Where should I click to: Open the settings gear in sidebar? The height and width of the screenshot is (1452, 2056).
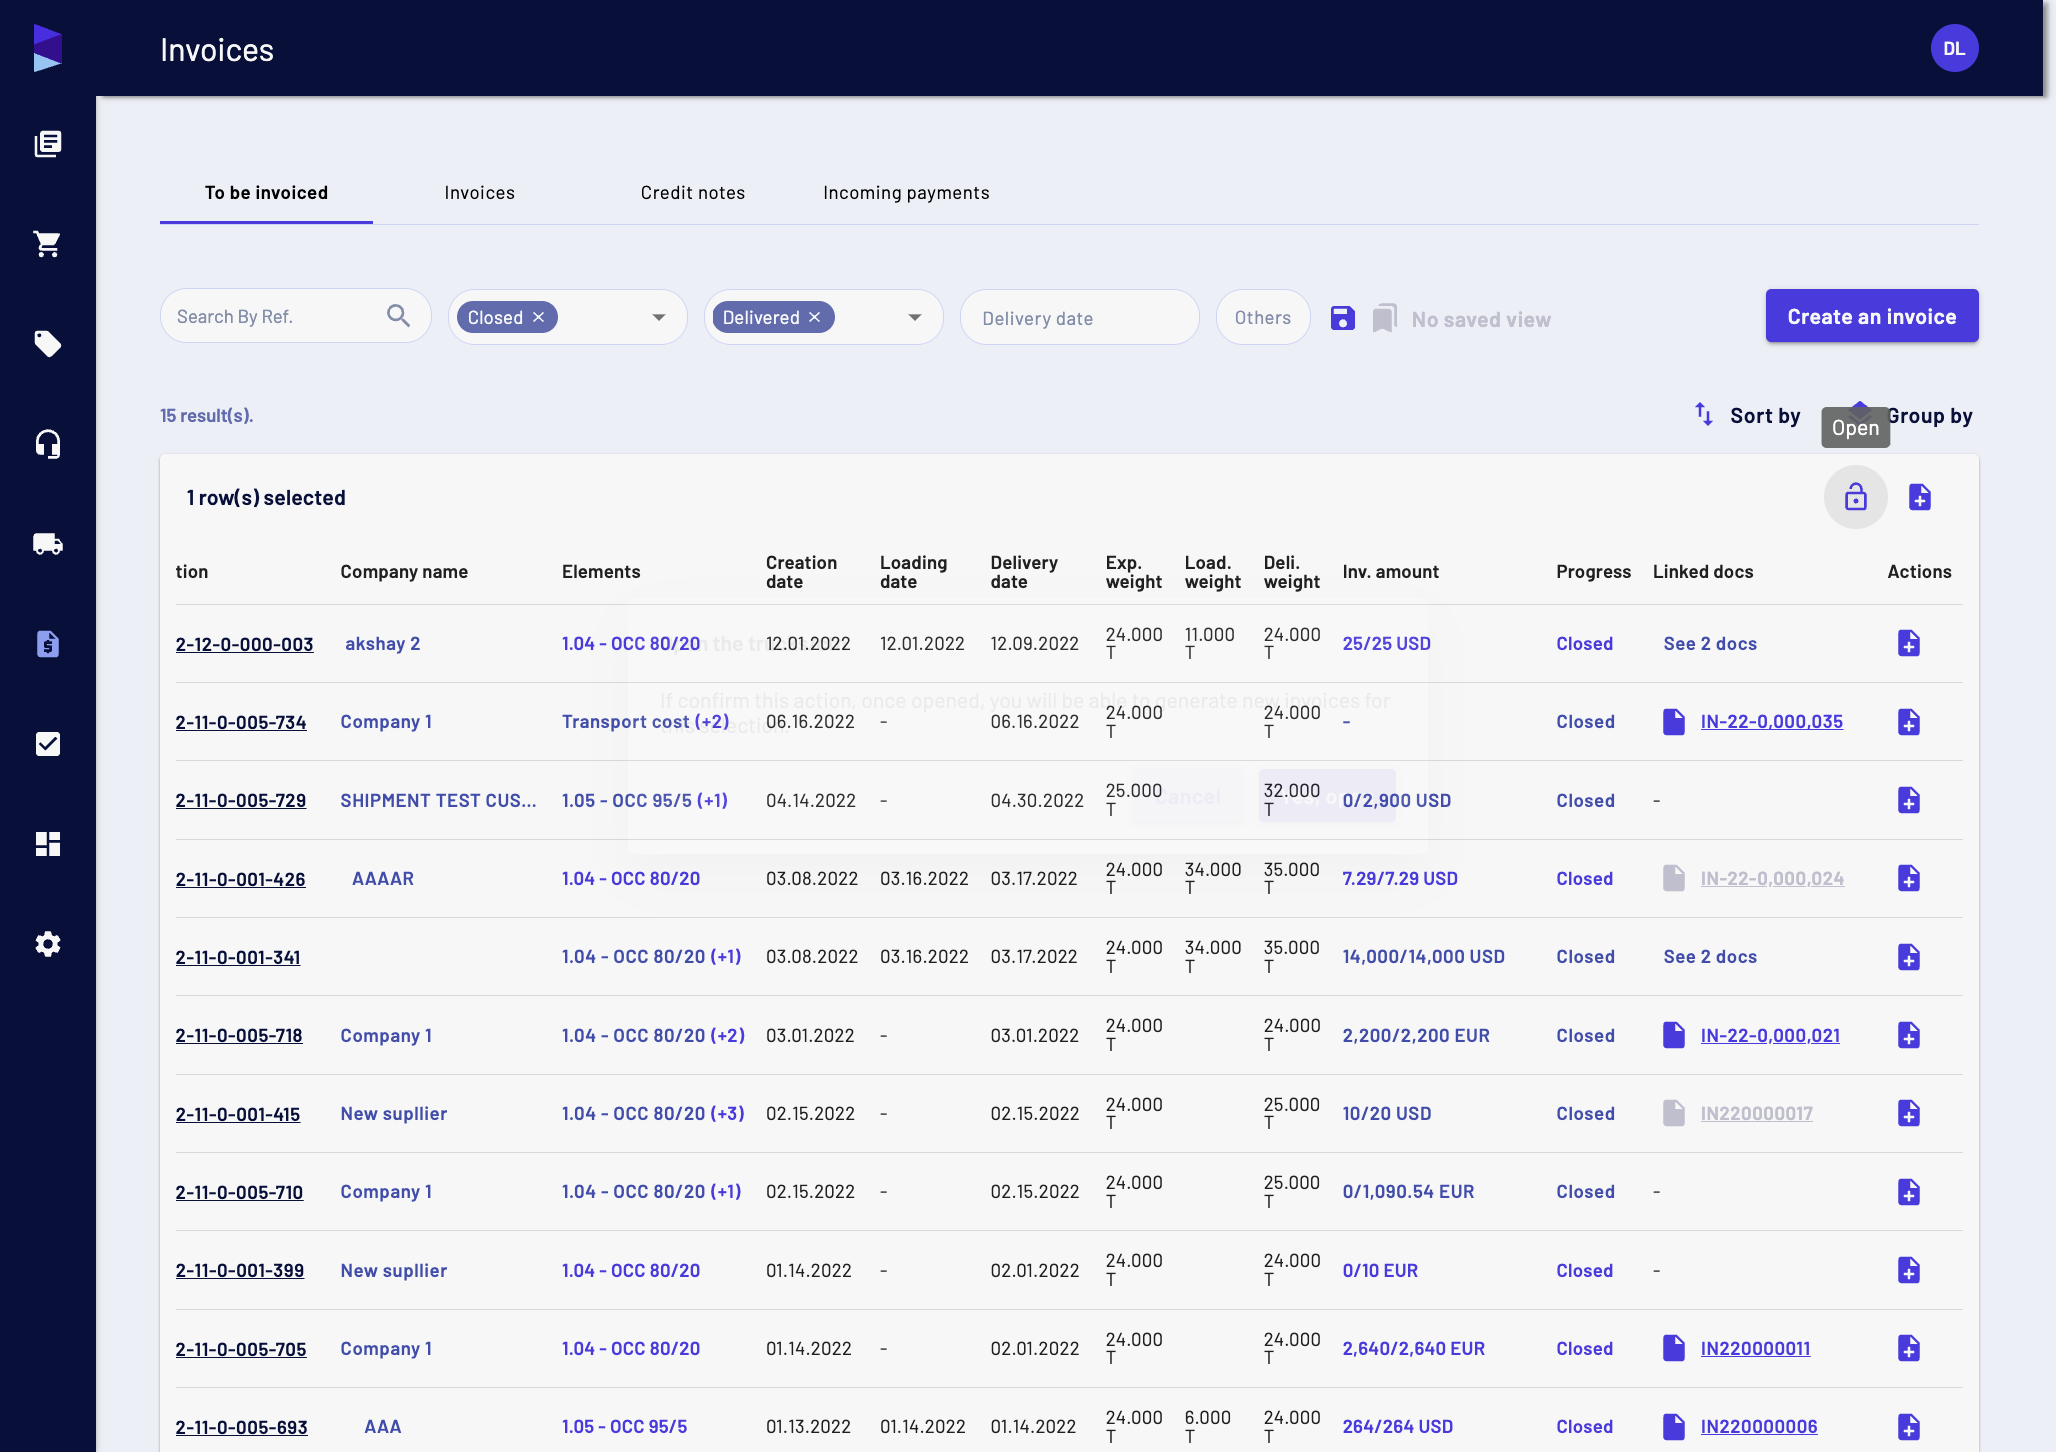(48, 944)
